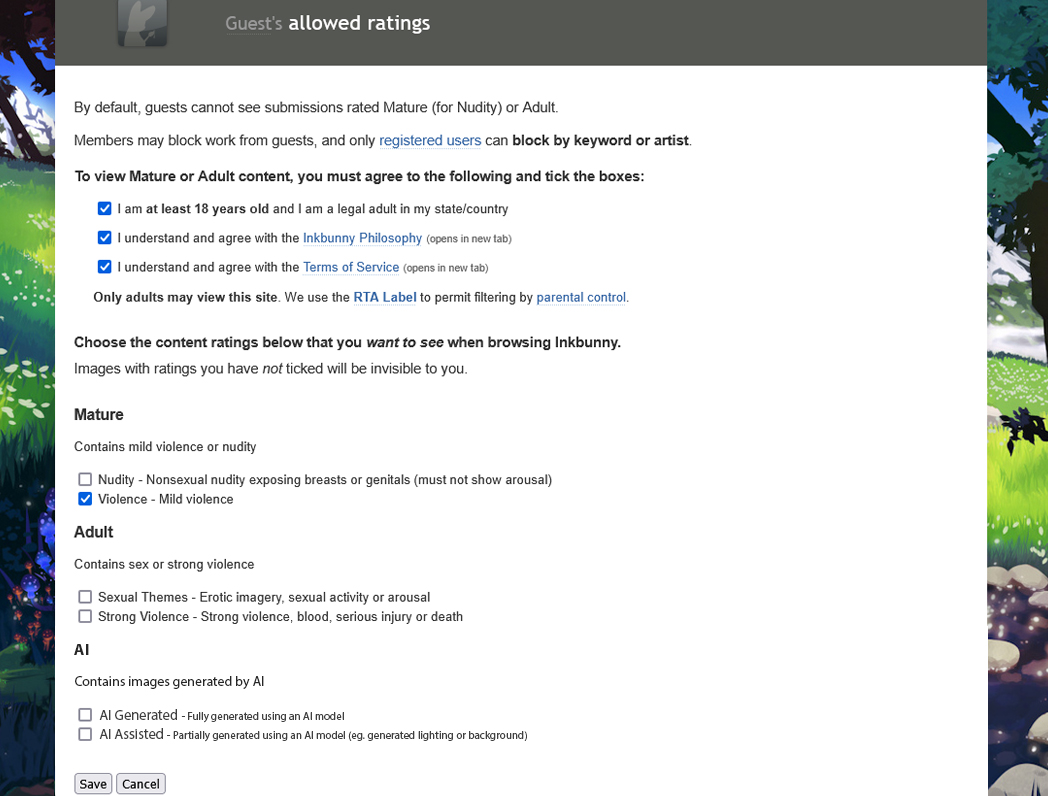
Task: Open the Inkbunny Philosophy link
Action: tap(362, 238)
